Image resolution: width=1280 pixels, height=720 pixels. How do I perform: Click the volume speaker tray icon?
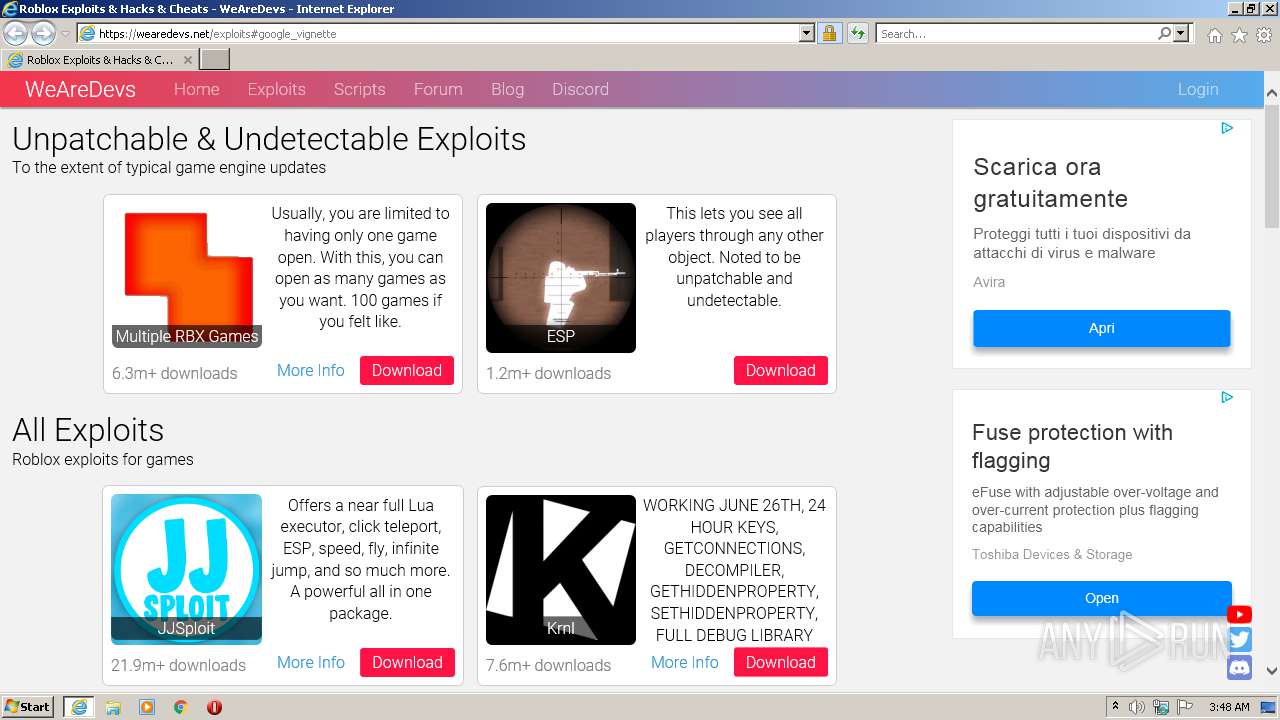1137,707
